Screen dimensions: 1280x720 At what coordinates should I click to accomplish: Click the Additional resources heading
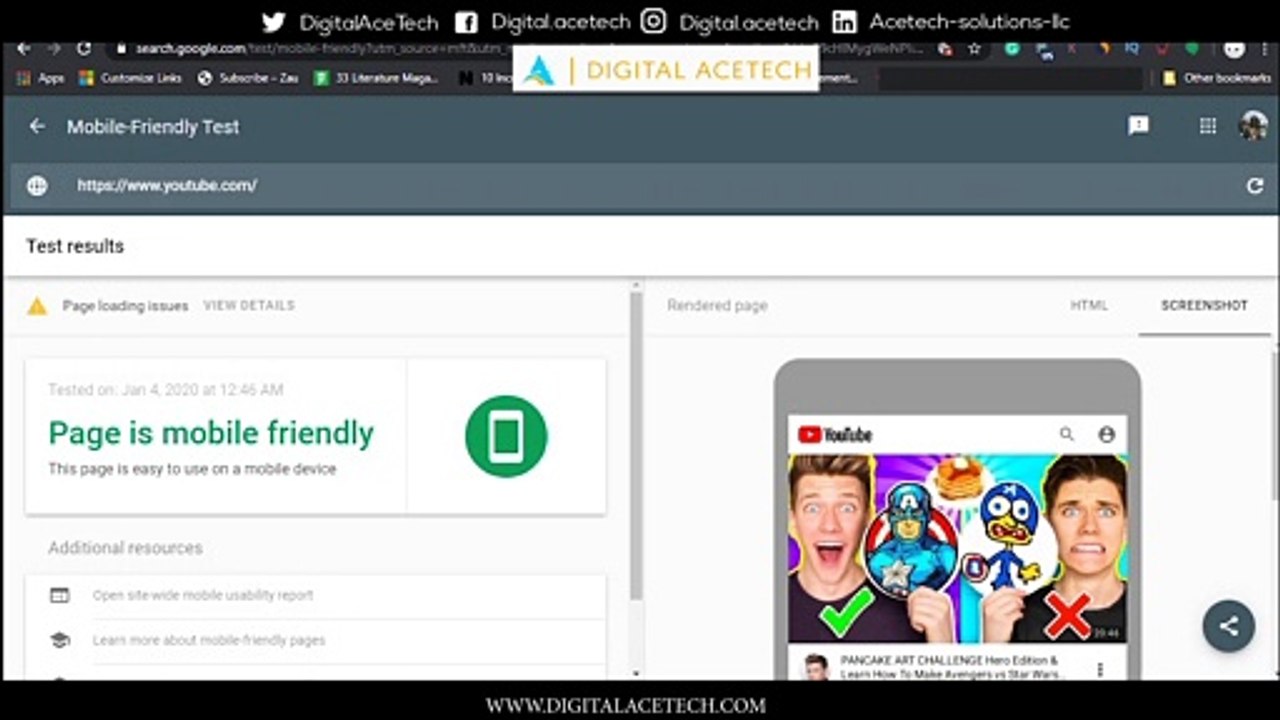click(x=125, y=548)
